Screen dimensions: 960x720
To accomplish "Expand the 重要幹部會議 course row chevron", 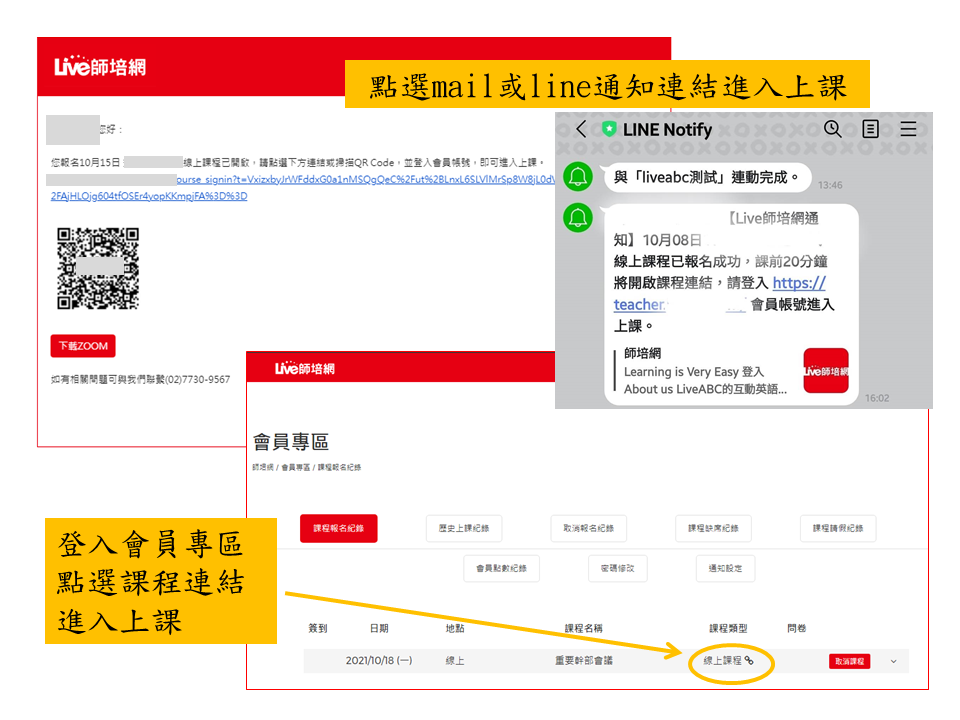I will (x=893, y=661).
